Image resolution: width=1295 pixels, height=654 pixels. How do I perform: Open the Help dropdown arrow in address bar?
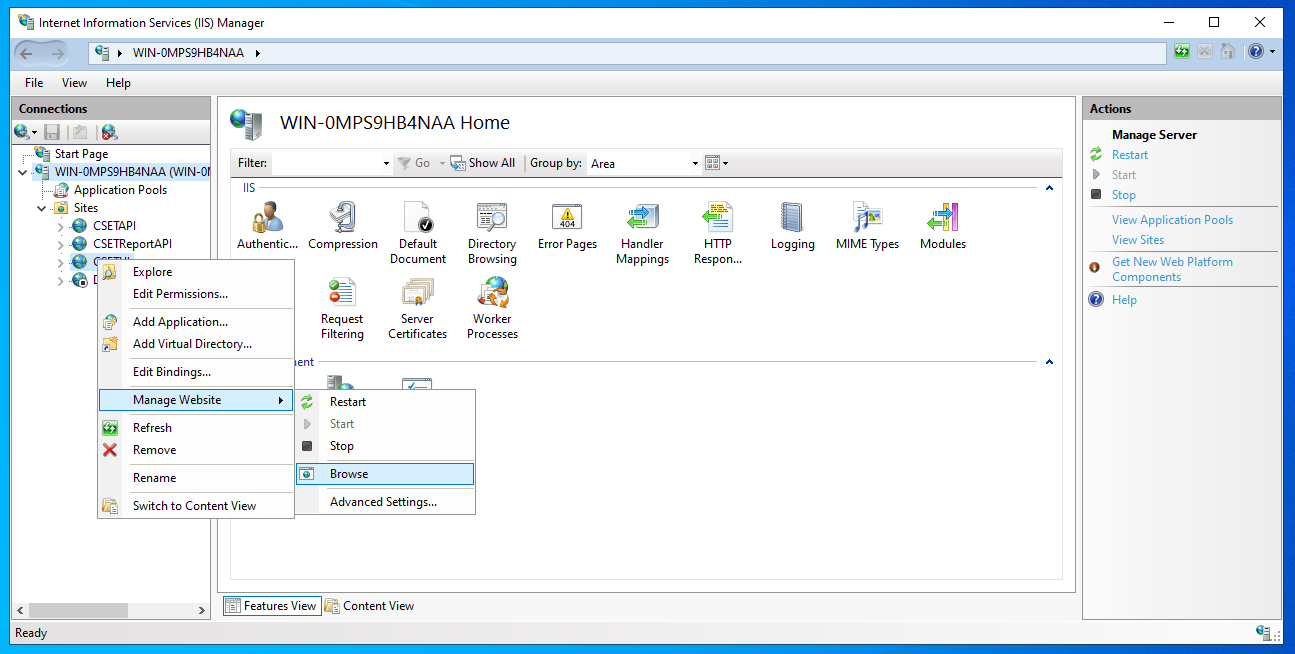(x=1272, y=52)
